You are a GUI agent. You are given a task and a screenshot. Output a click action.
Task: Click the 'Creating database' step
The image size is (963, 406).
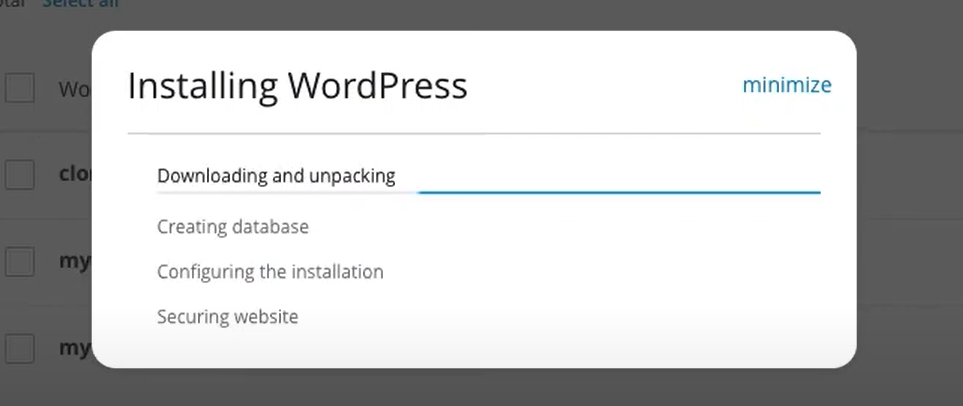coord(232,227)
